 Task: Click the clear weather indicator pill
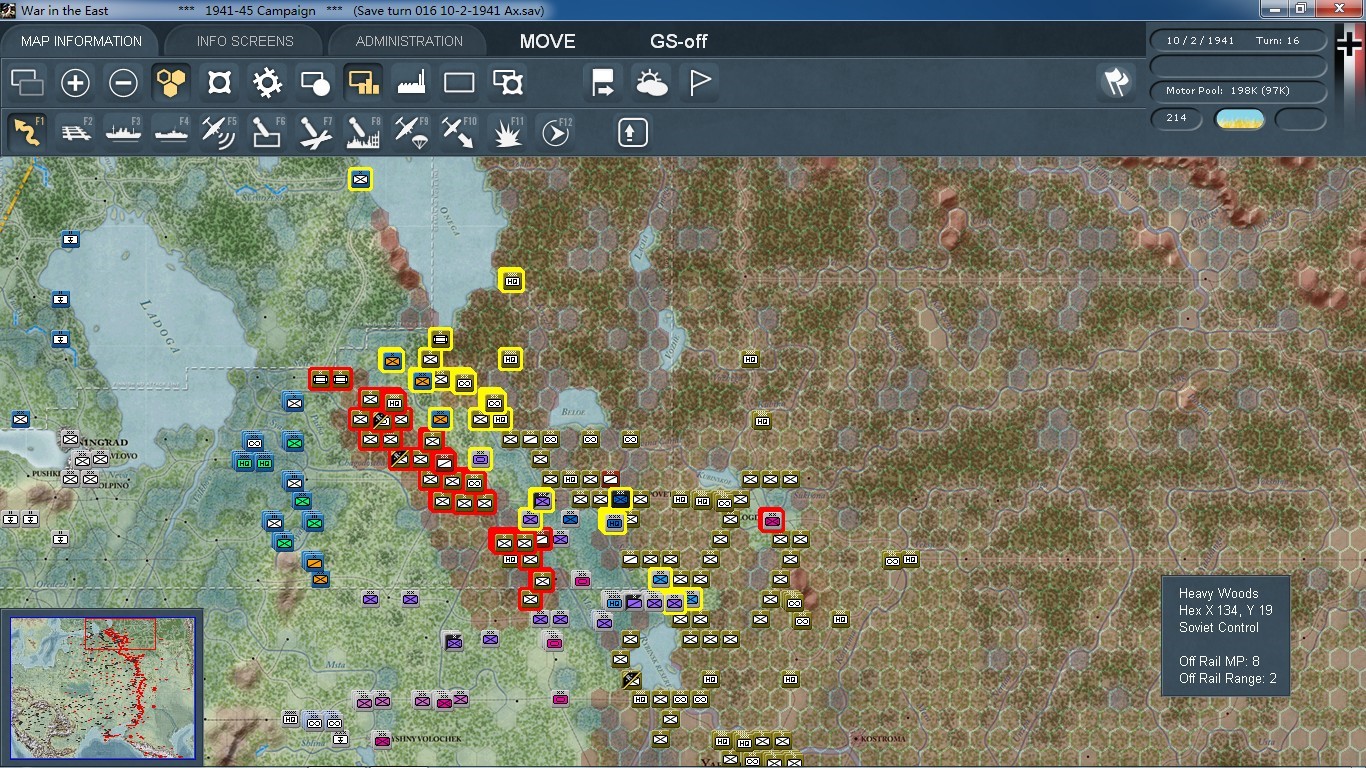point(1239,119)
